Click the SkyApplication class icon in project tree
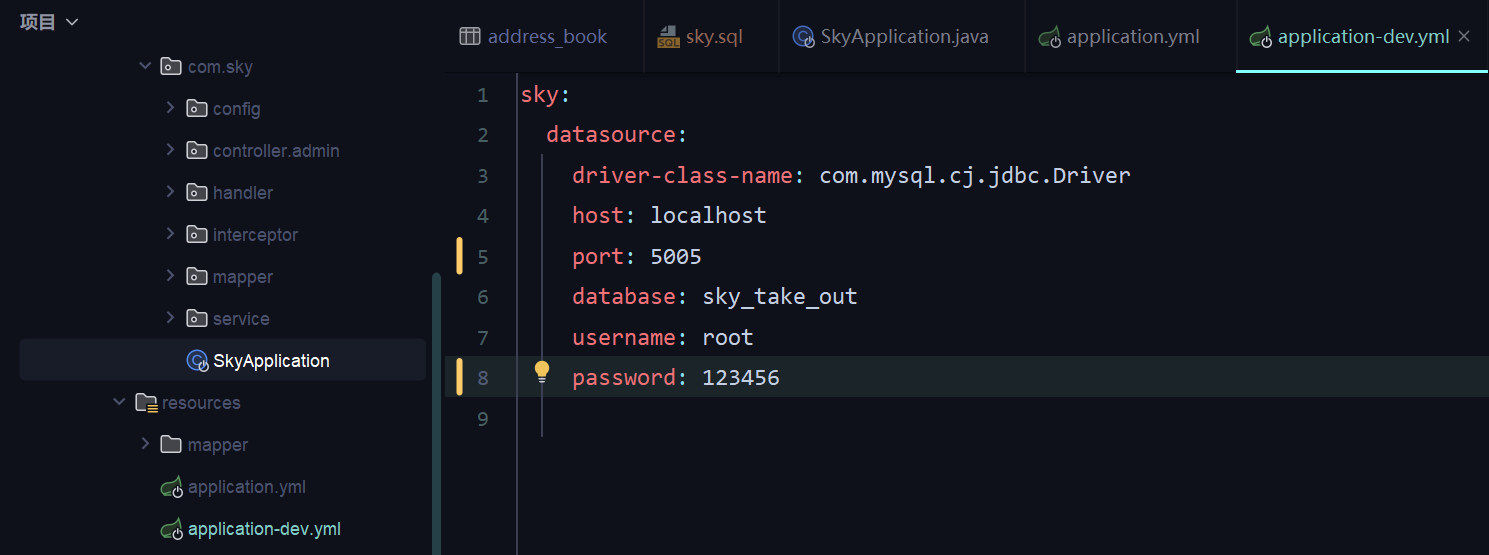1489x555 pixels. tap(197, 361)
